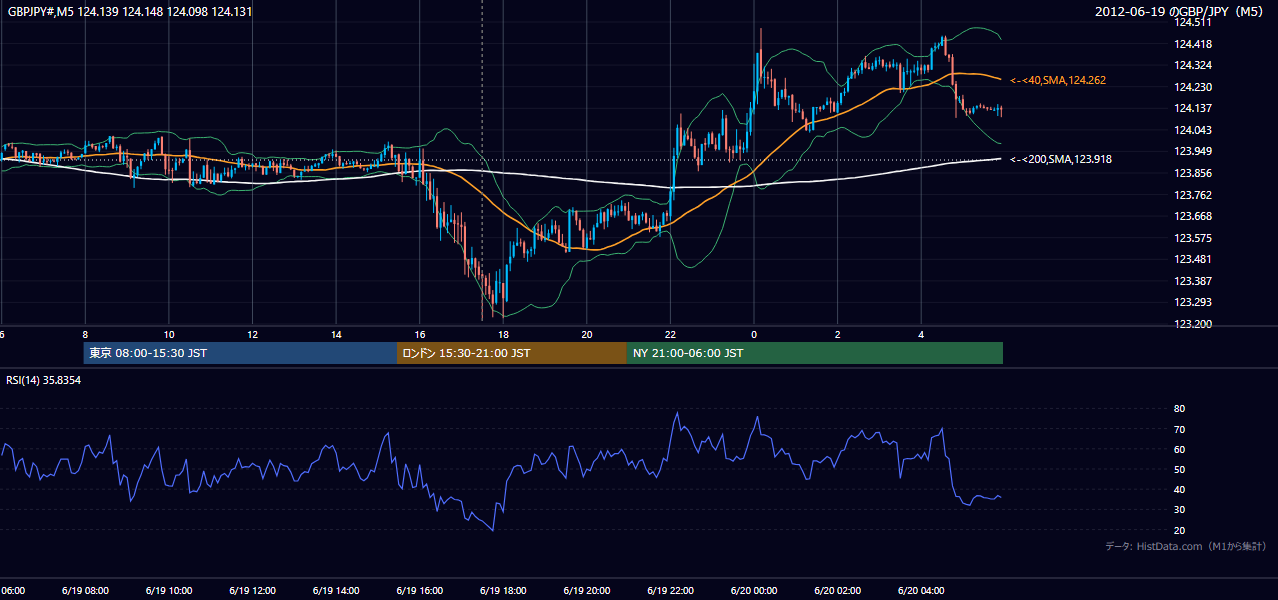Image resolution: width=1278 pixels, height=600 pixels.
Task: Select the NY 21:00-06:00 JST session bar
Action: click(x=815, y=353)
